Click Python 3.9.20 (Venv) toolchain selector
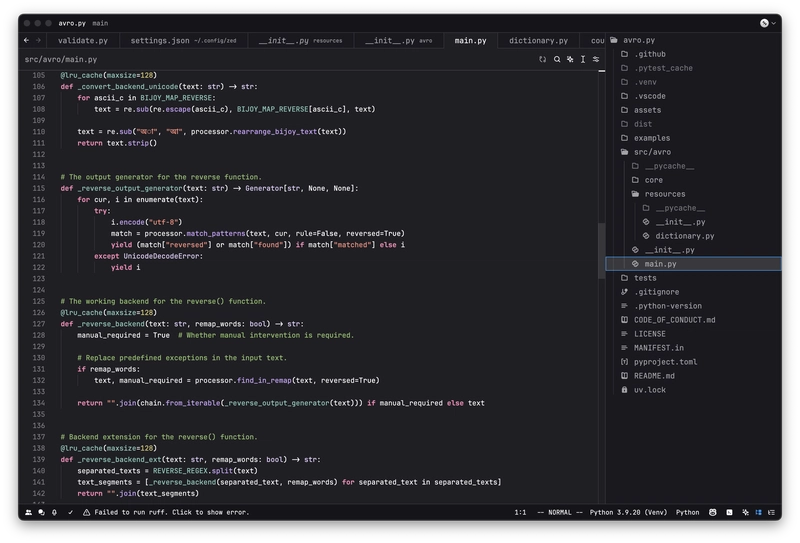800x543 pixels. click(x=628, y=512)
